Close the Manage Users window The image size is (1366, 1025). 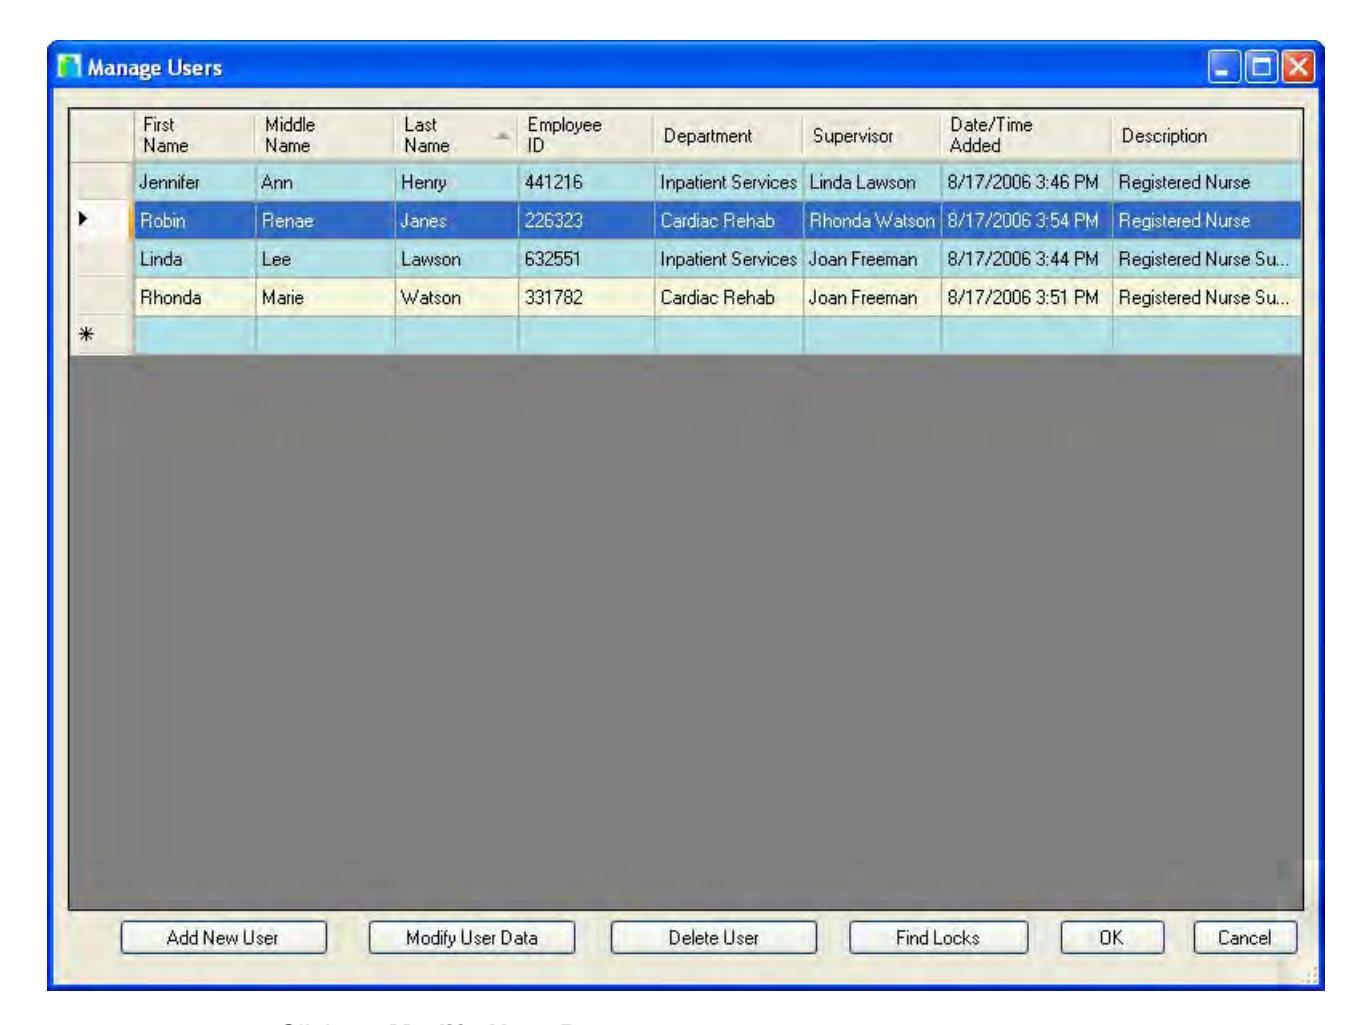(x=1300, y=68)
